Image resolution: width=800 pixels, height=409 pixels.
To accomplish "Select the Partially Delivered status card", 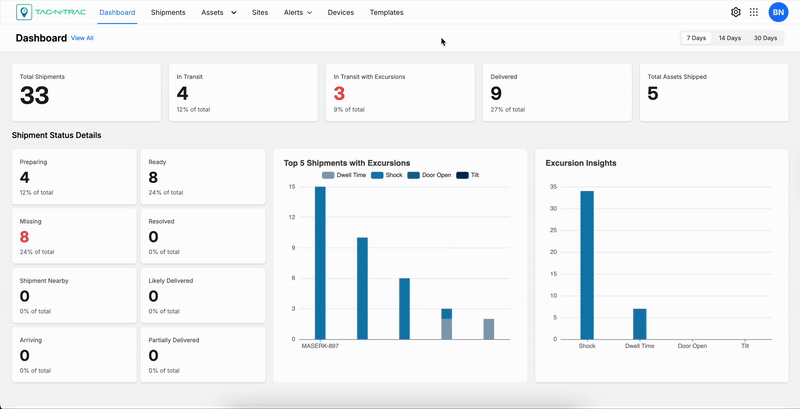I will pos(203,354).
